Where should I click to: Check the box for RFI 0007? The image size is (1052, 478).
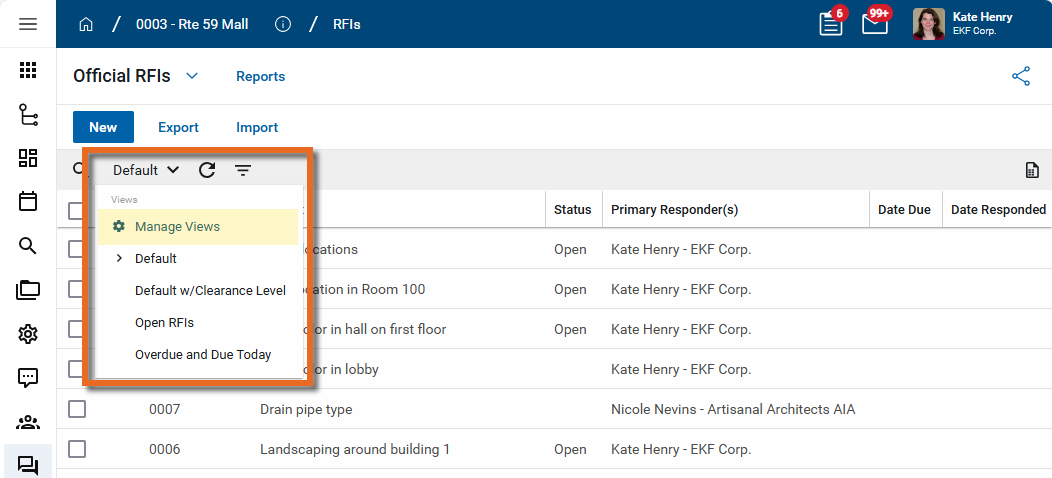pyautogui.click(x=77, y=409)
